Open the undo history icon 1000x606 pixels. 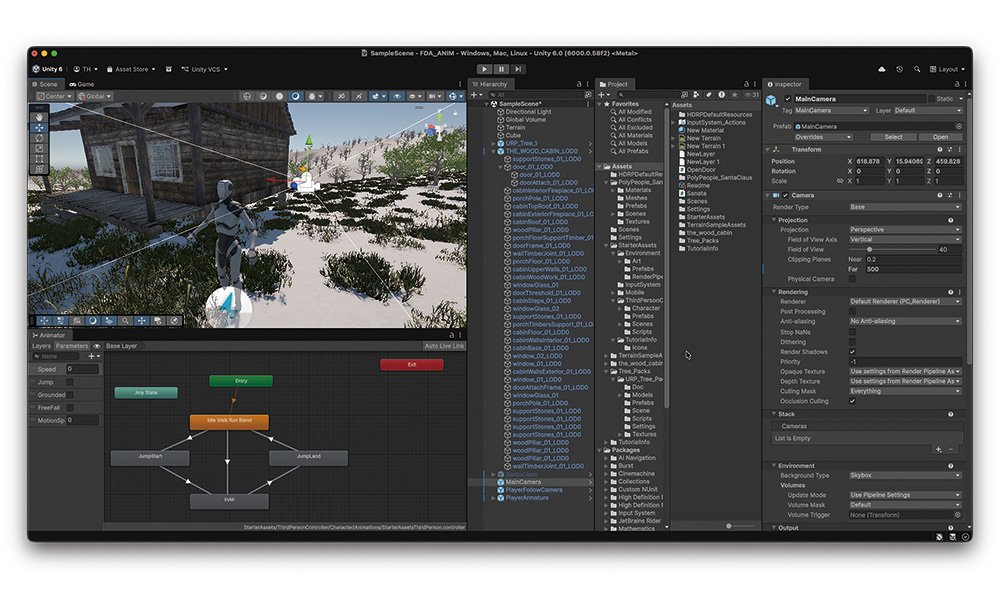click(899, 69)
